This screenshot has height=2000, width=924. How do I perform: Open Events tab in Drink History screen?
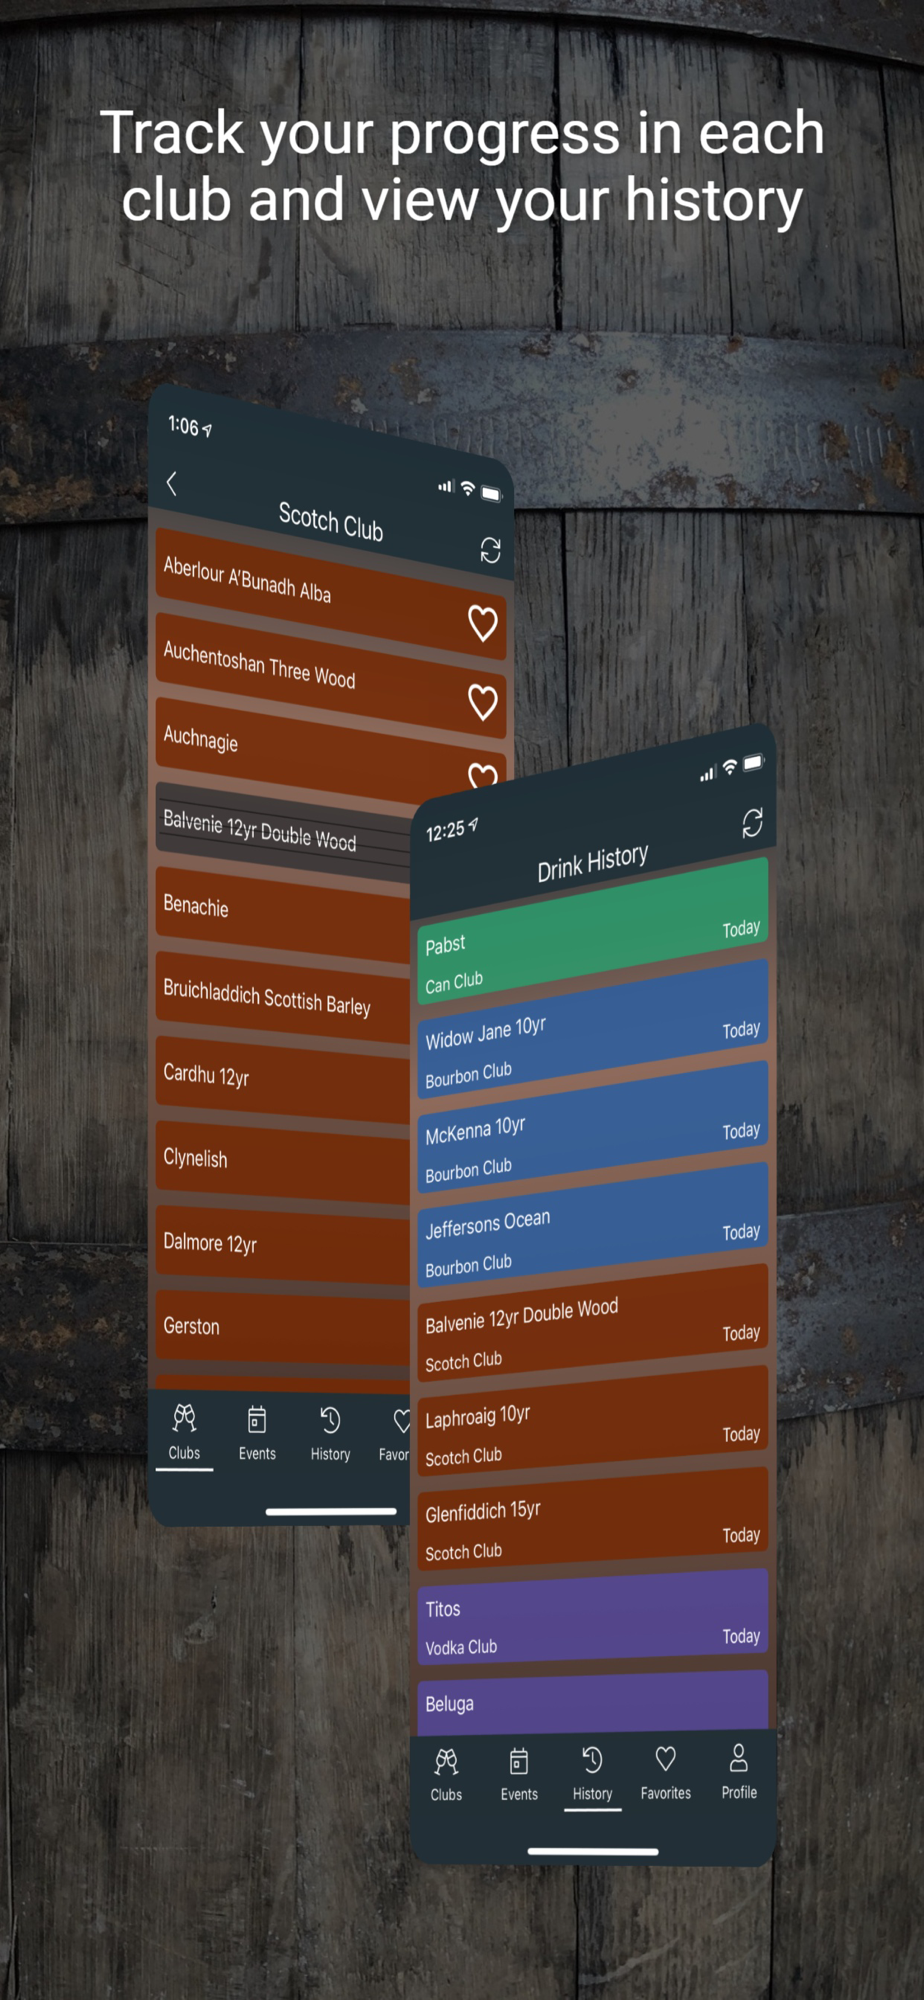[519, 1775]
